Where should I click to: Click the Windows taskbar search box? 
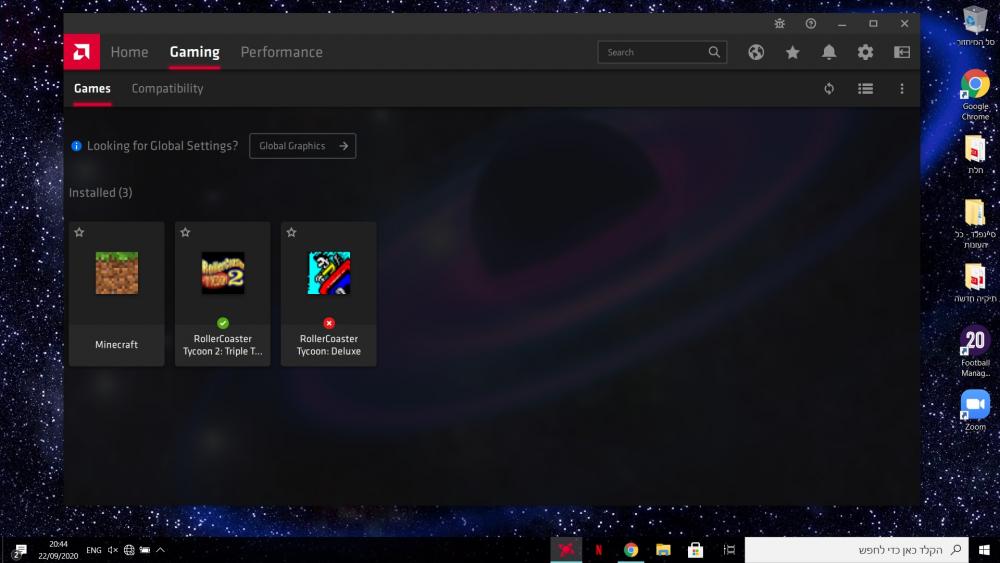point(857,550)
